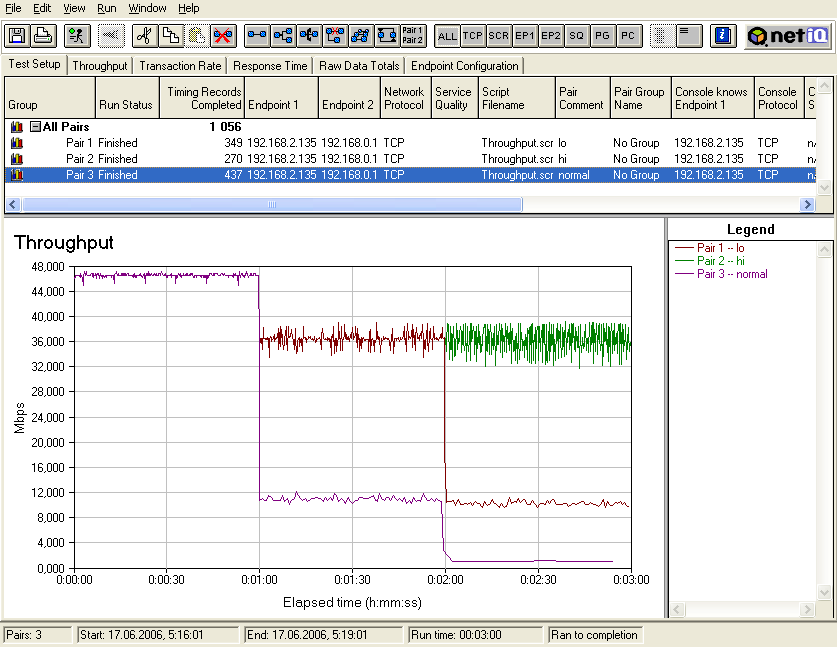Click the Save (floppy disk) toolbar icon
The image size is (837, 647).
point(17,36)
